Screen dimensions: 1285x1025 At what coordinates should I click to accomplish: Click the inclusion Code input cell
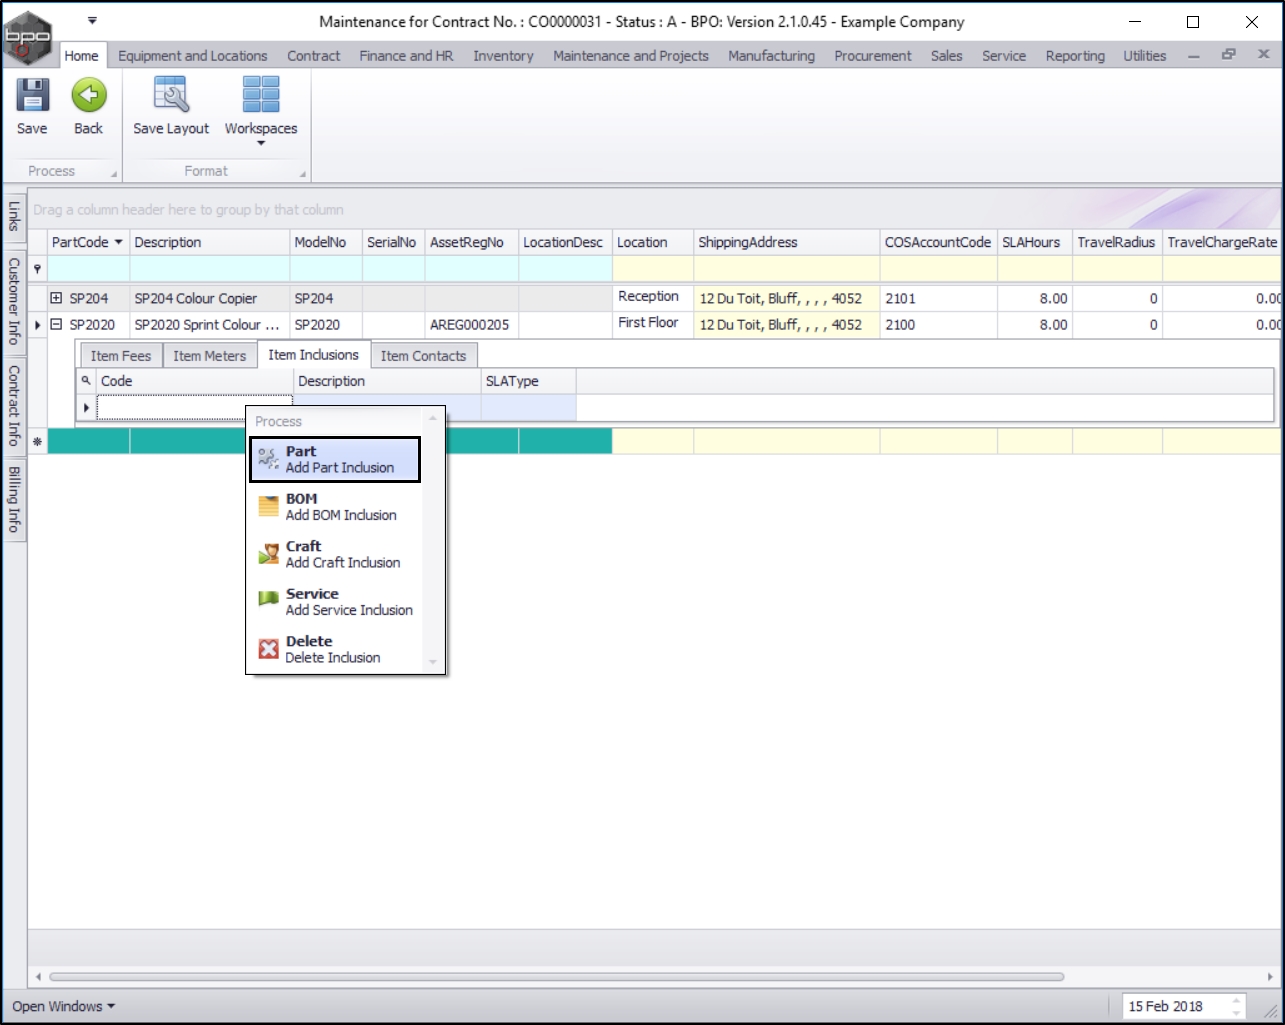195,407
